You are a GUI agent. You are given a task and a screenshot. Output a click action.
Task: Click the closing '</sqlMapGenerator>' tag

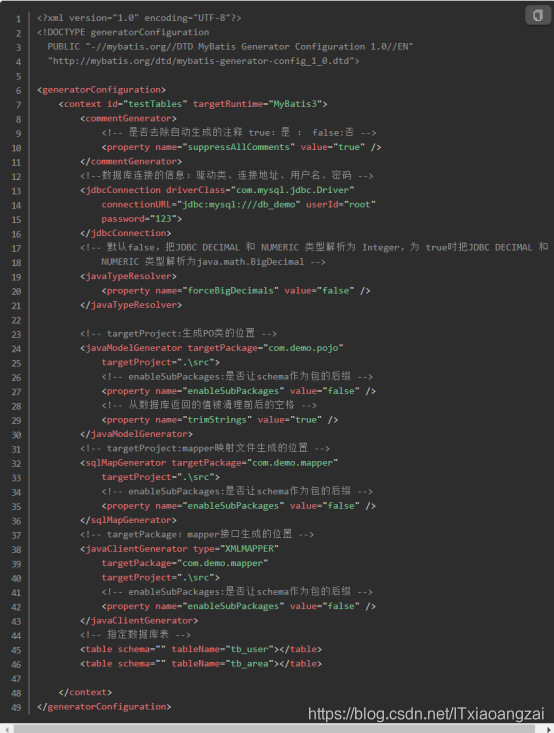pos(128,520)
